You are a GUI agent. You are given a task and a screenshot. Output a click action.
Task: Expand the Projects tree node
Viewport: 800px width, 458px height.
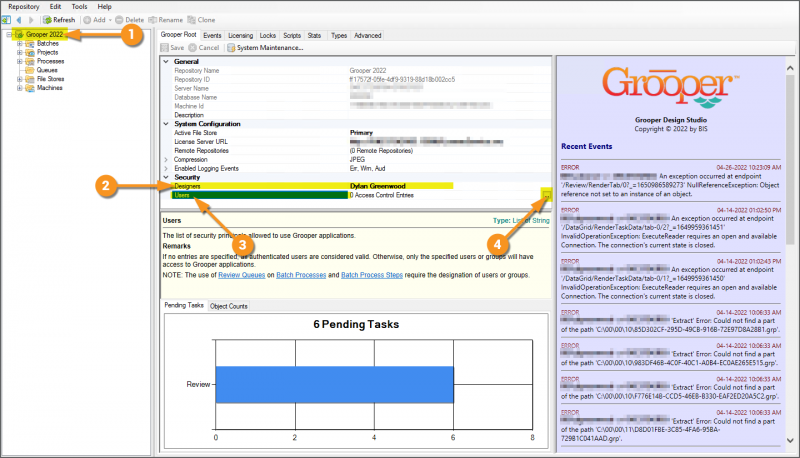pyautogui.click(x=19, y=53)
